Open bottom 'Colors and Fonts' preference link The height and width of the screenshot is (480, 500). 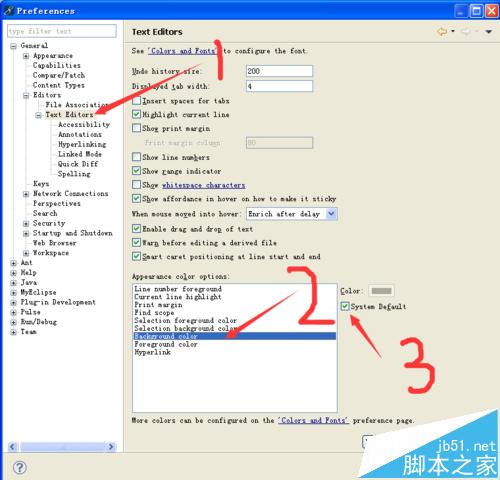tap(313, 421)
